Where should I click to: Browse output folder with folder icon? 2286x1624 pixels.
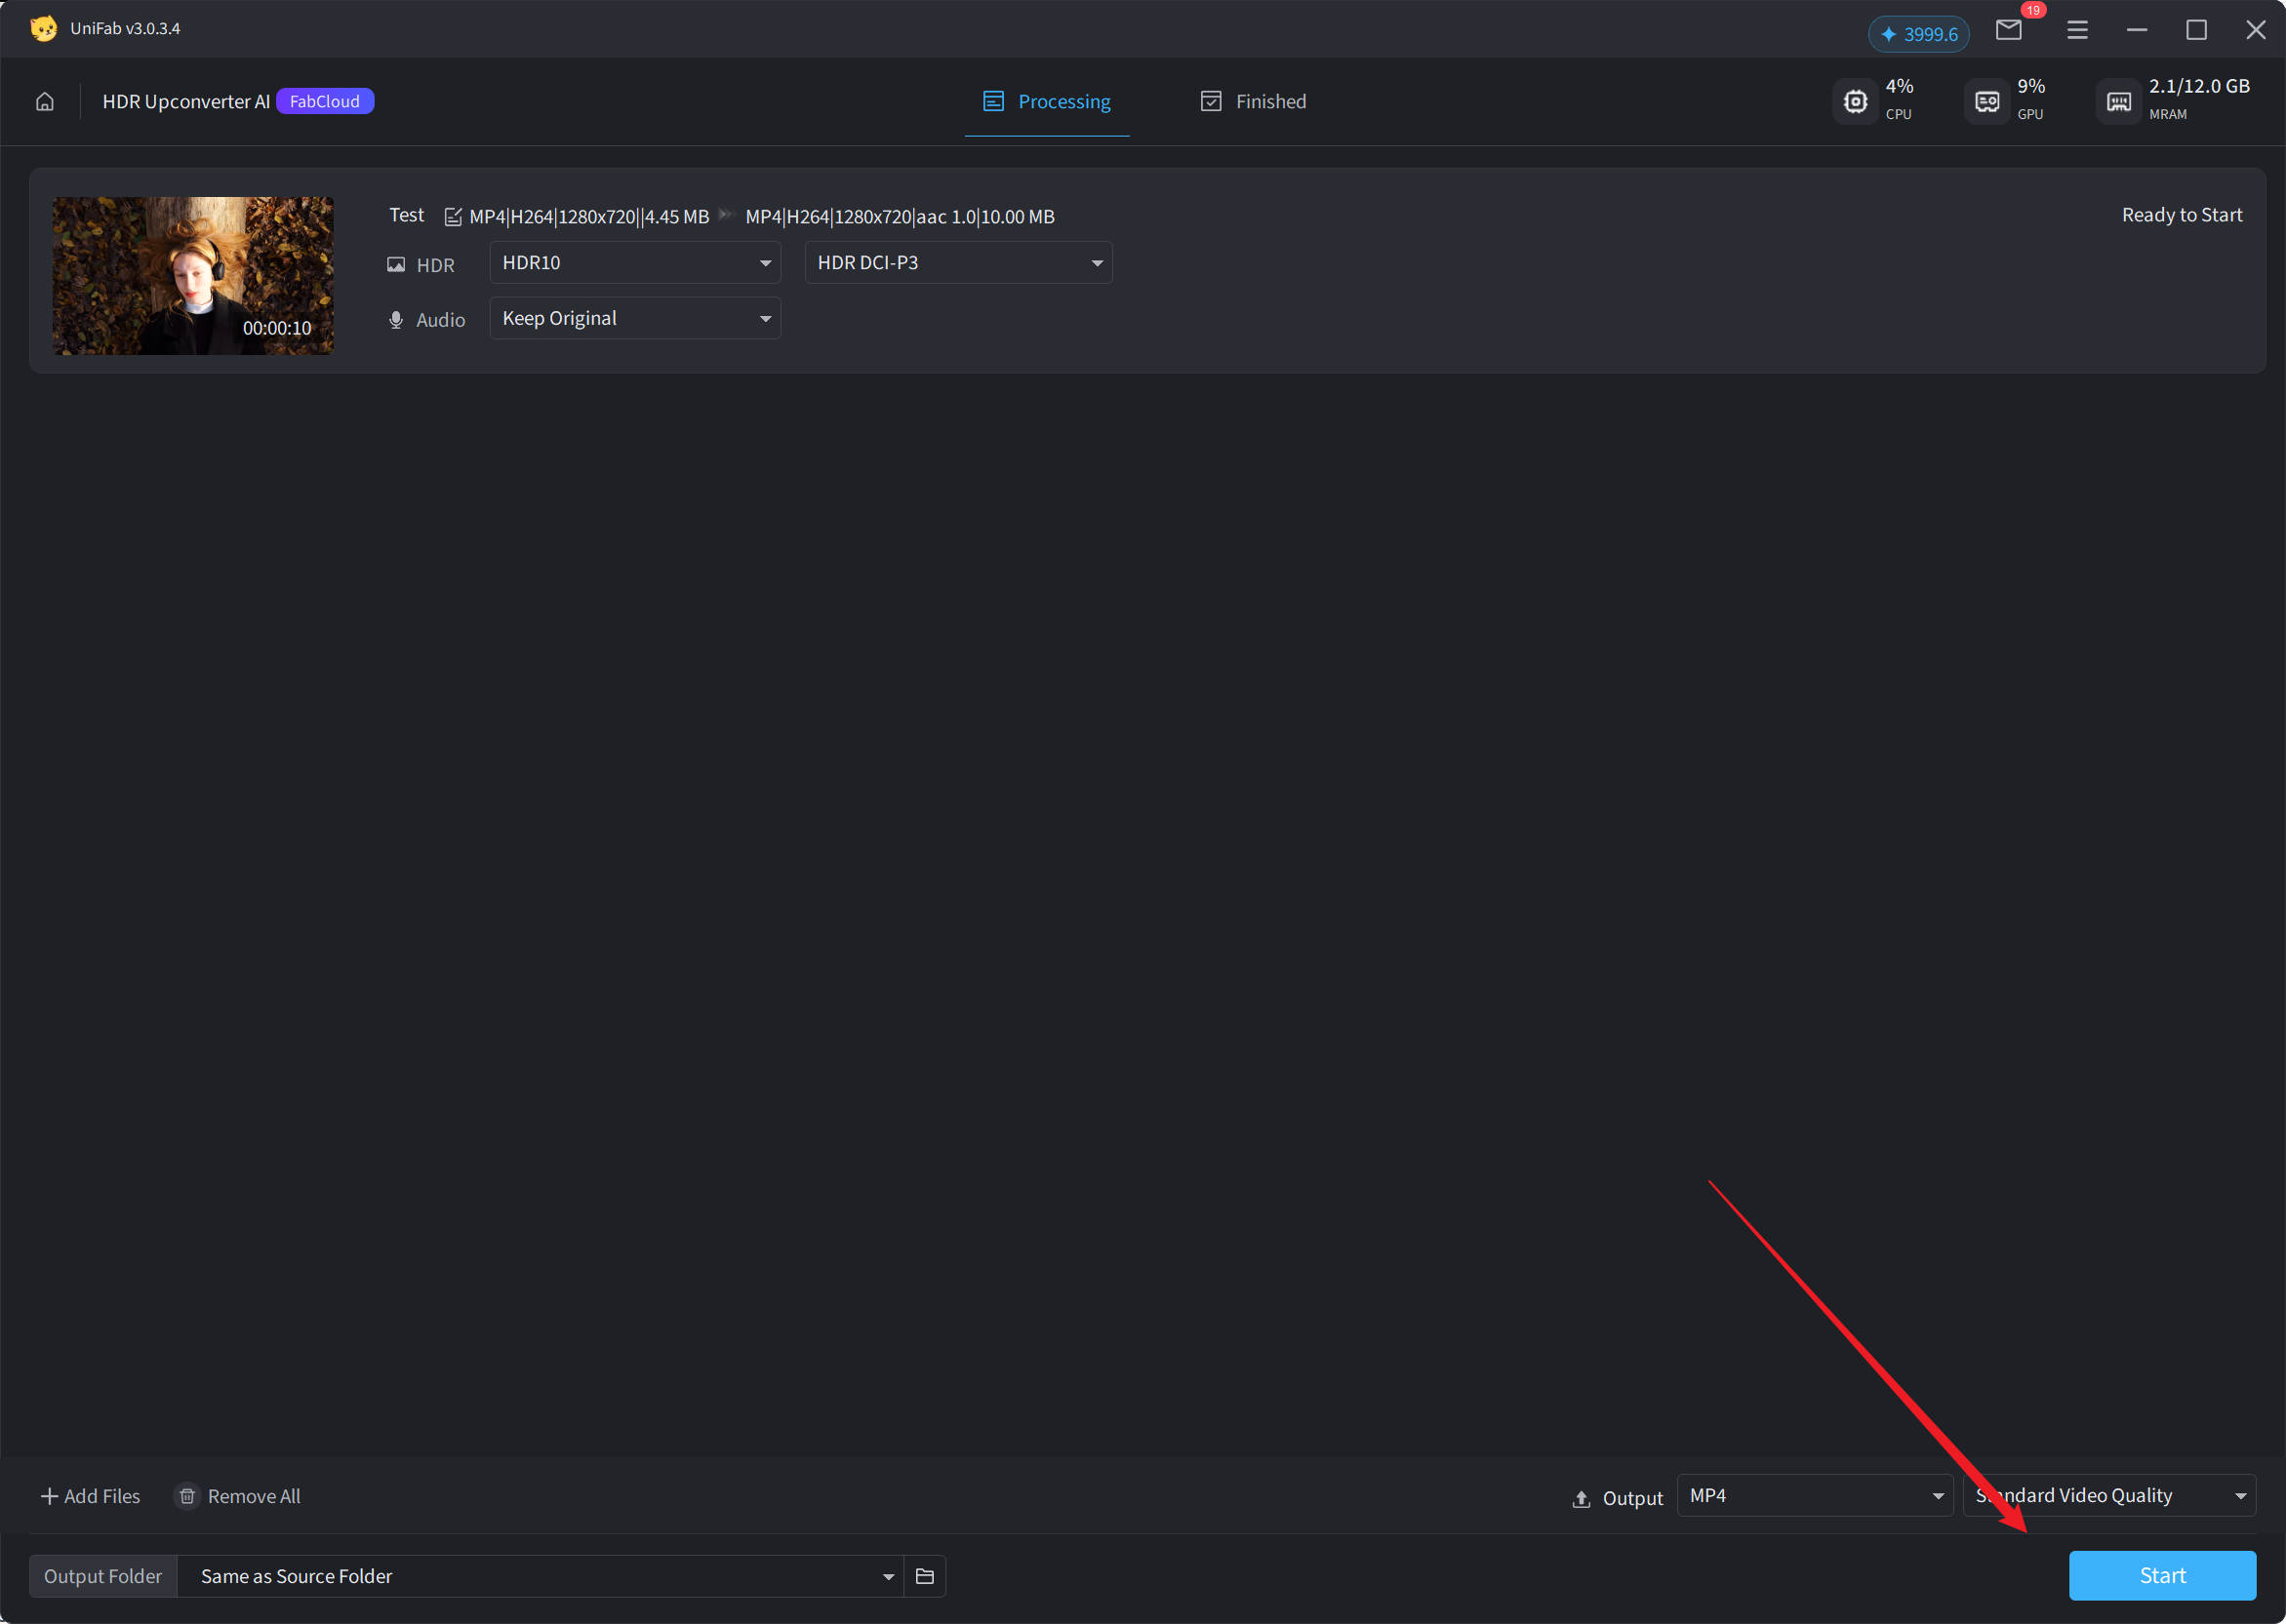pyautogui.click(x=925, y=1576)
